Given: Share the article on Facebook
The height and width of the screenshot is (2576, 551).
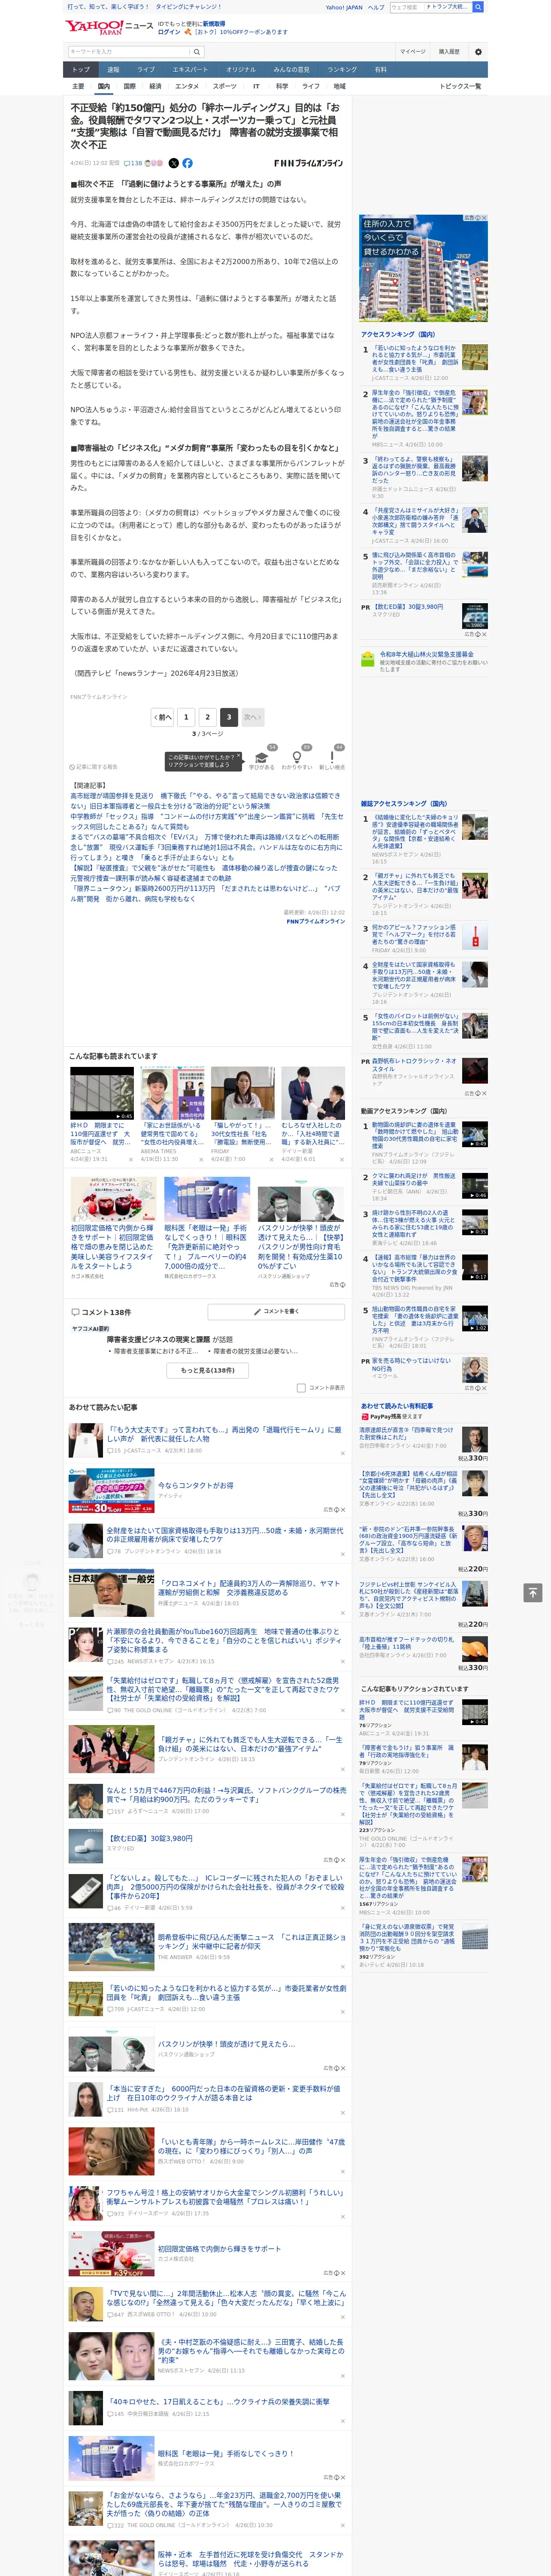Looking at the screenshot, I should click(187, 163).
